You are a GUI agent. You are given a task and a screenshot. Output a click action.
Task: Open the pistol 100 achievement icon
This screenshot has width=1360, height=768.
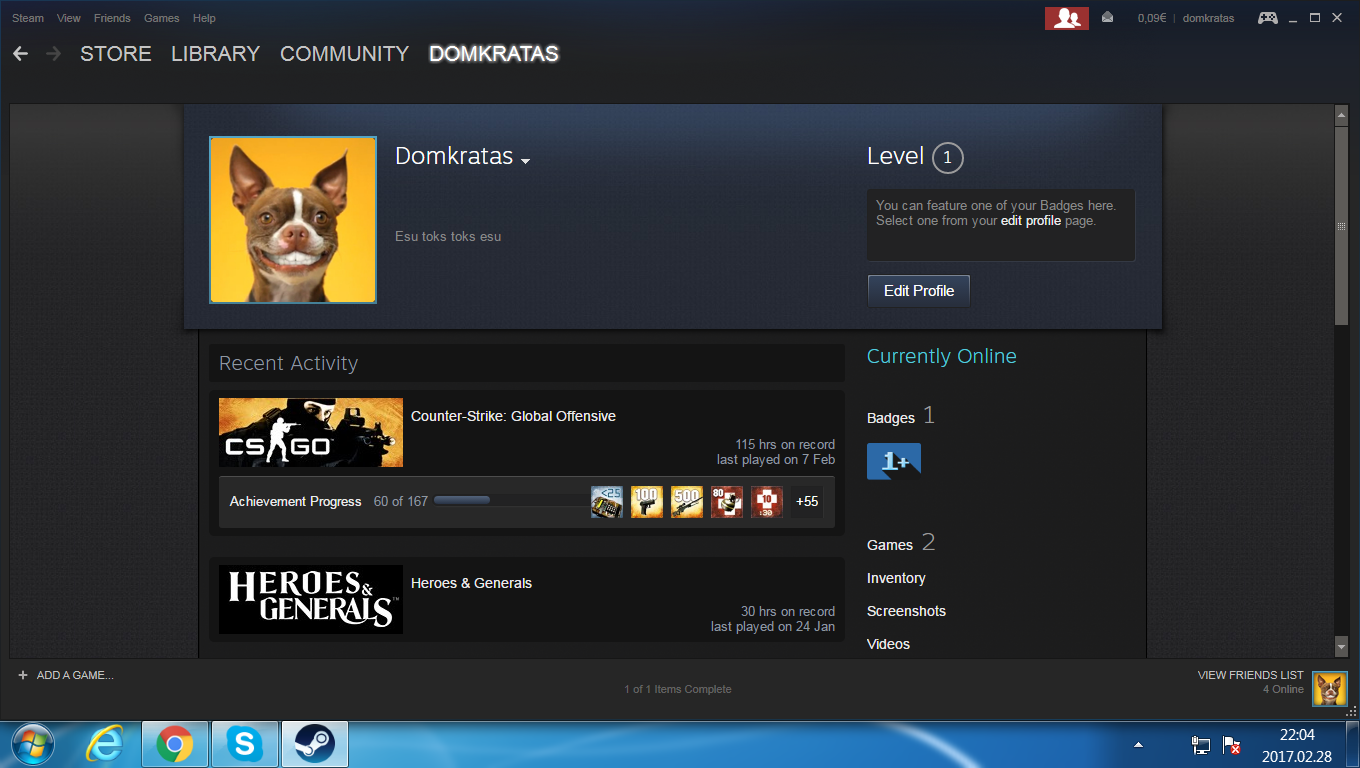[647, 501]
